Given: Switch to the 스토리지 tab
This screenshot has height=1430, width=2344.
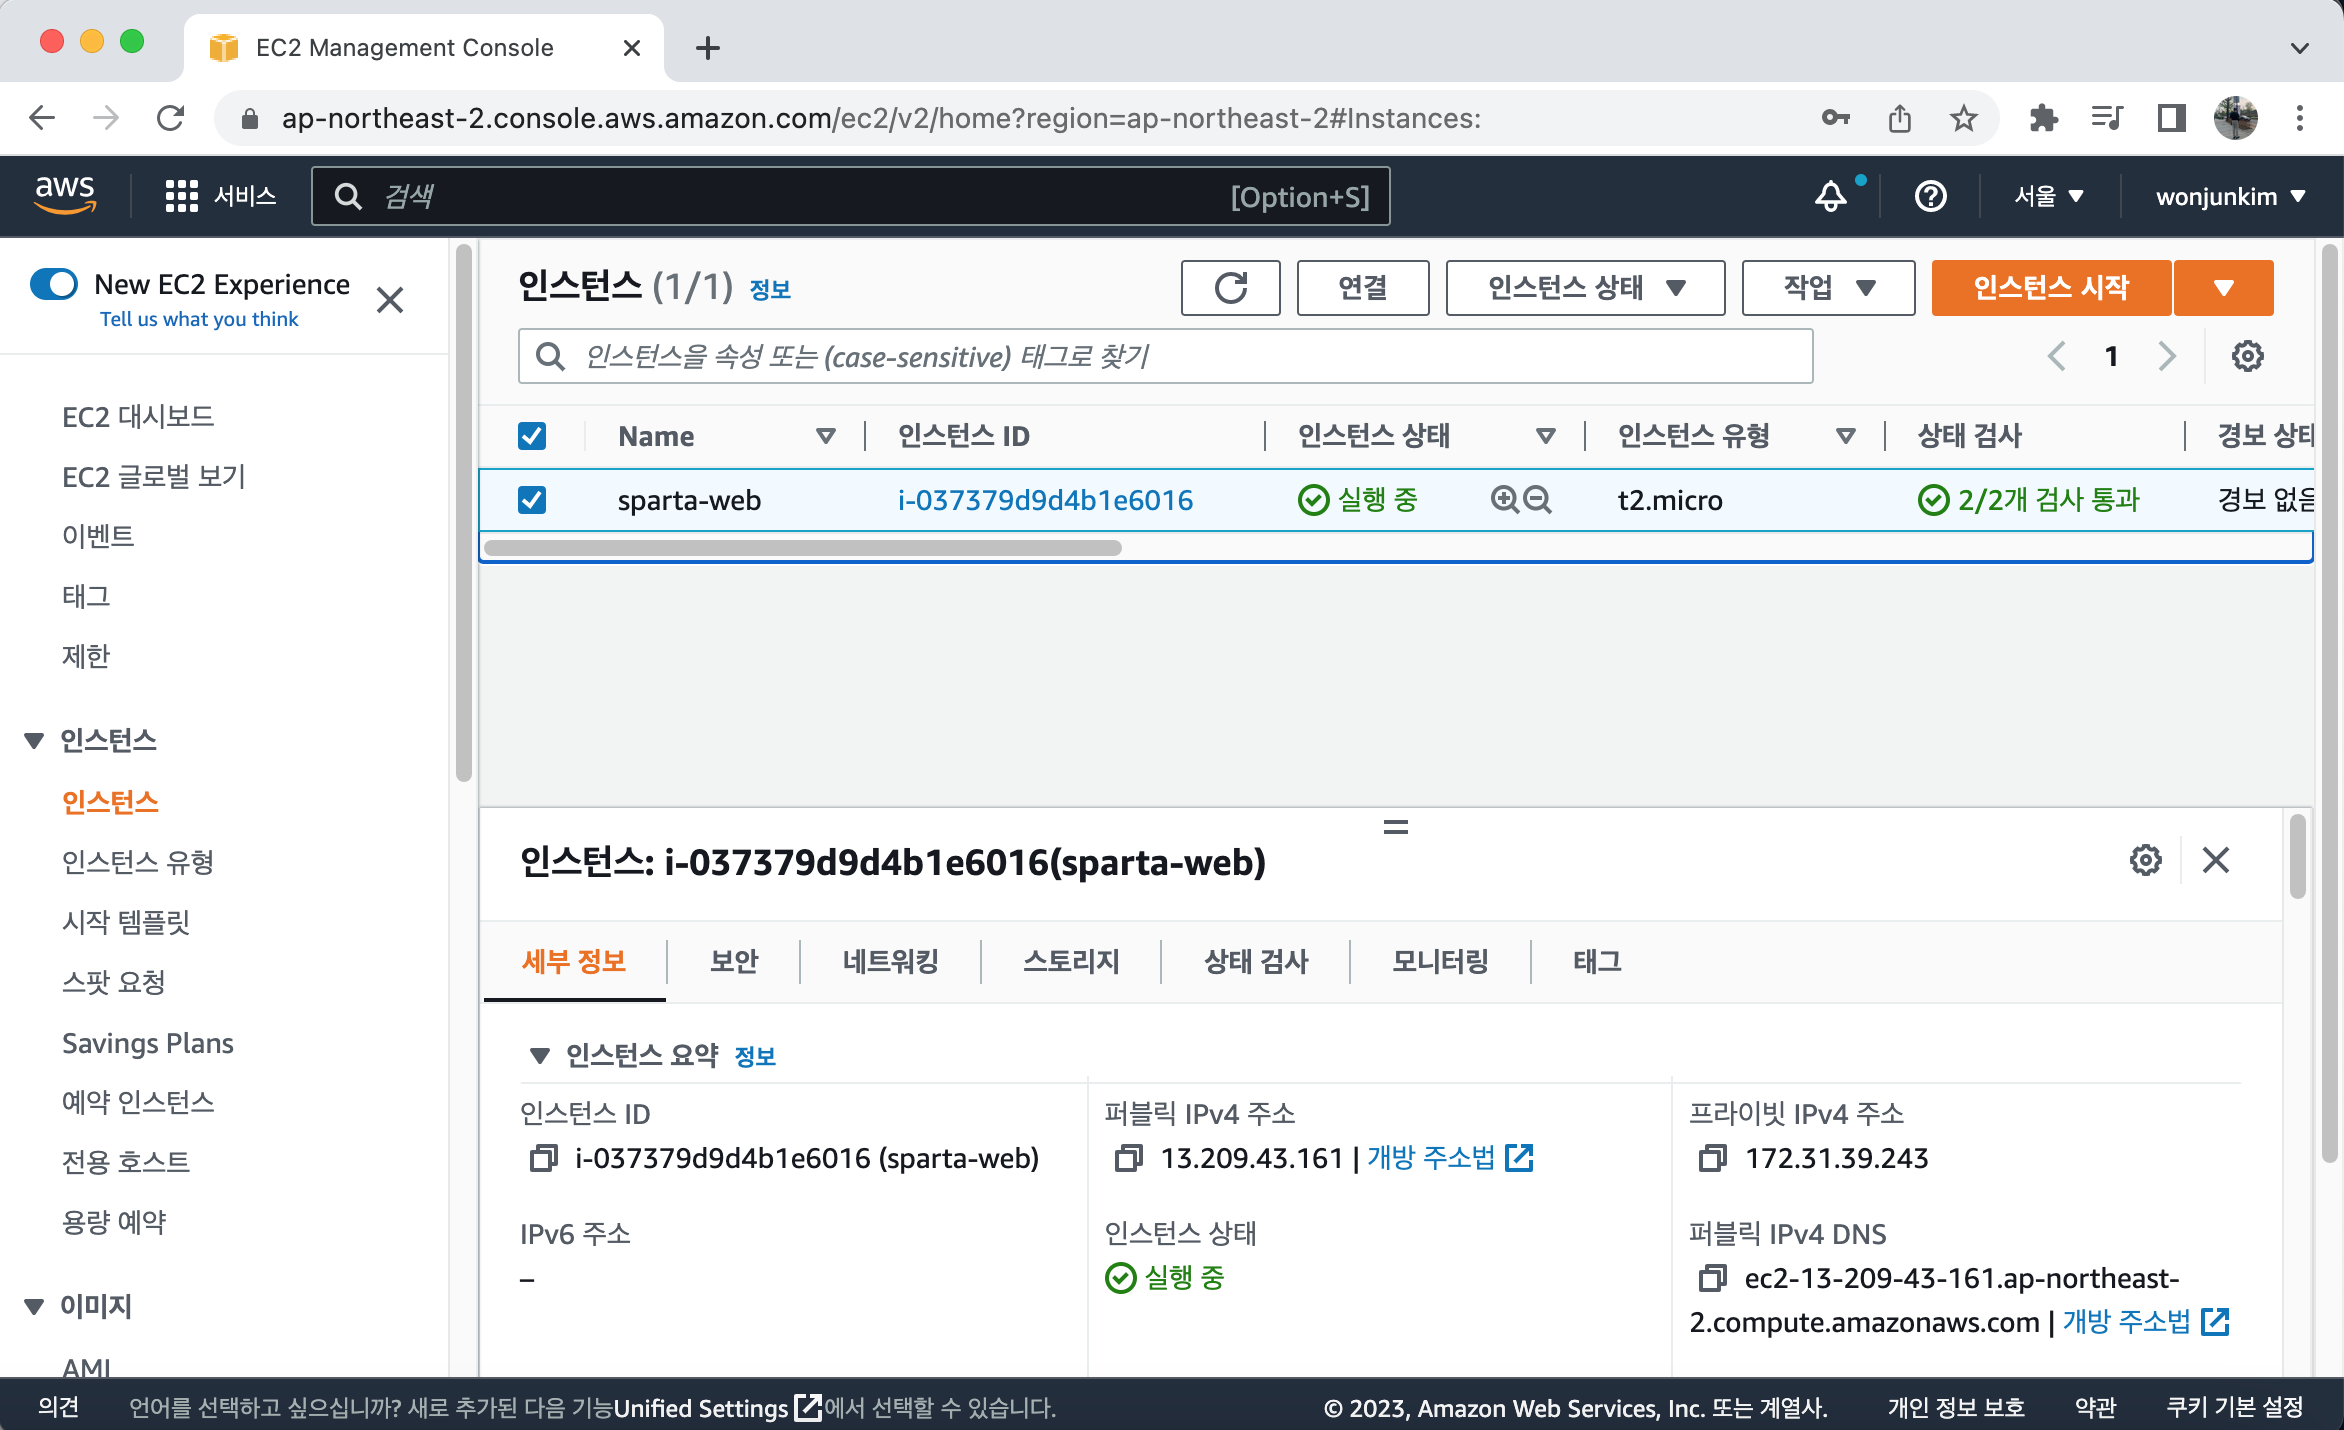Looking at the screenshot, I should 1071,961.
